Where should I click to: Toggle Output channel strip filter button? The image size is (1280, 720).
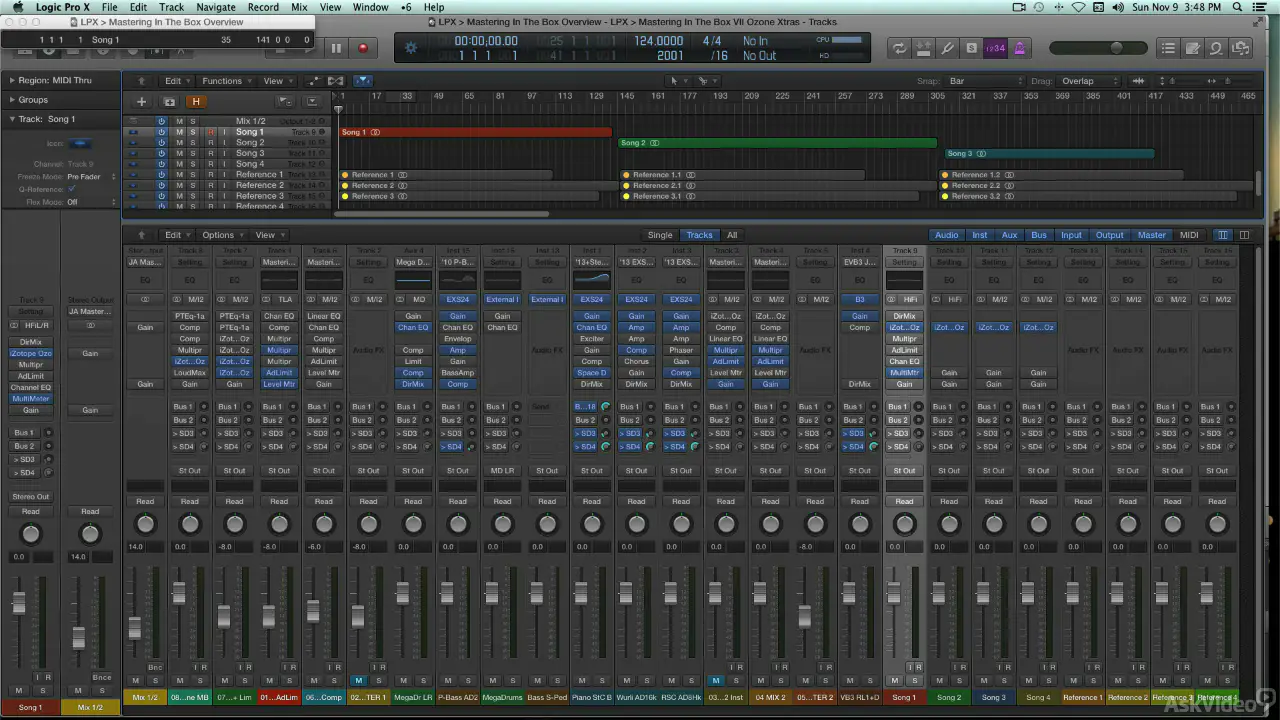[1109, 235]
